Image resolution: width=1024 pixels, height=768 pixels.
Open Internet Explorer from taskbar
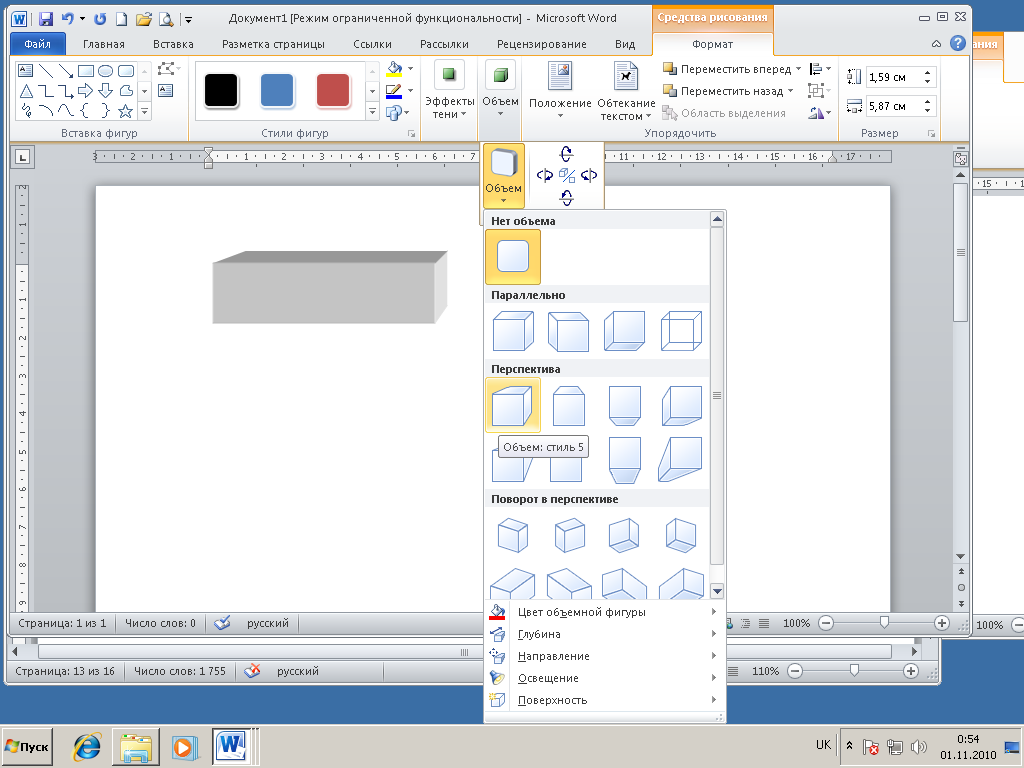(x=87, y=746)
